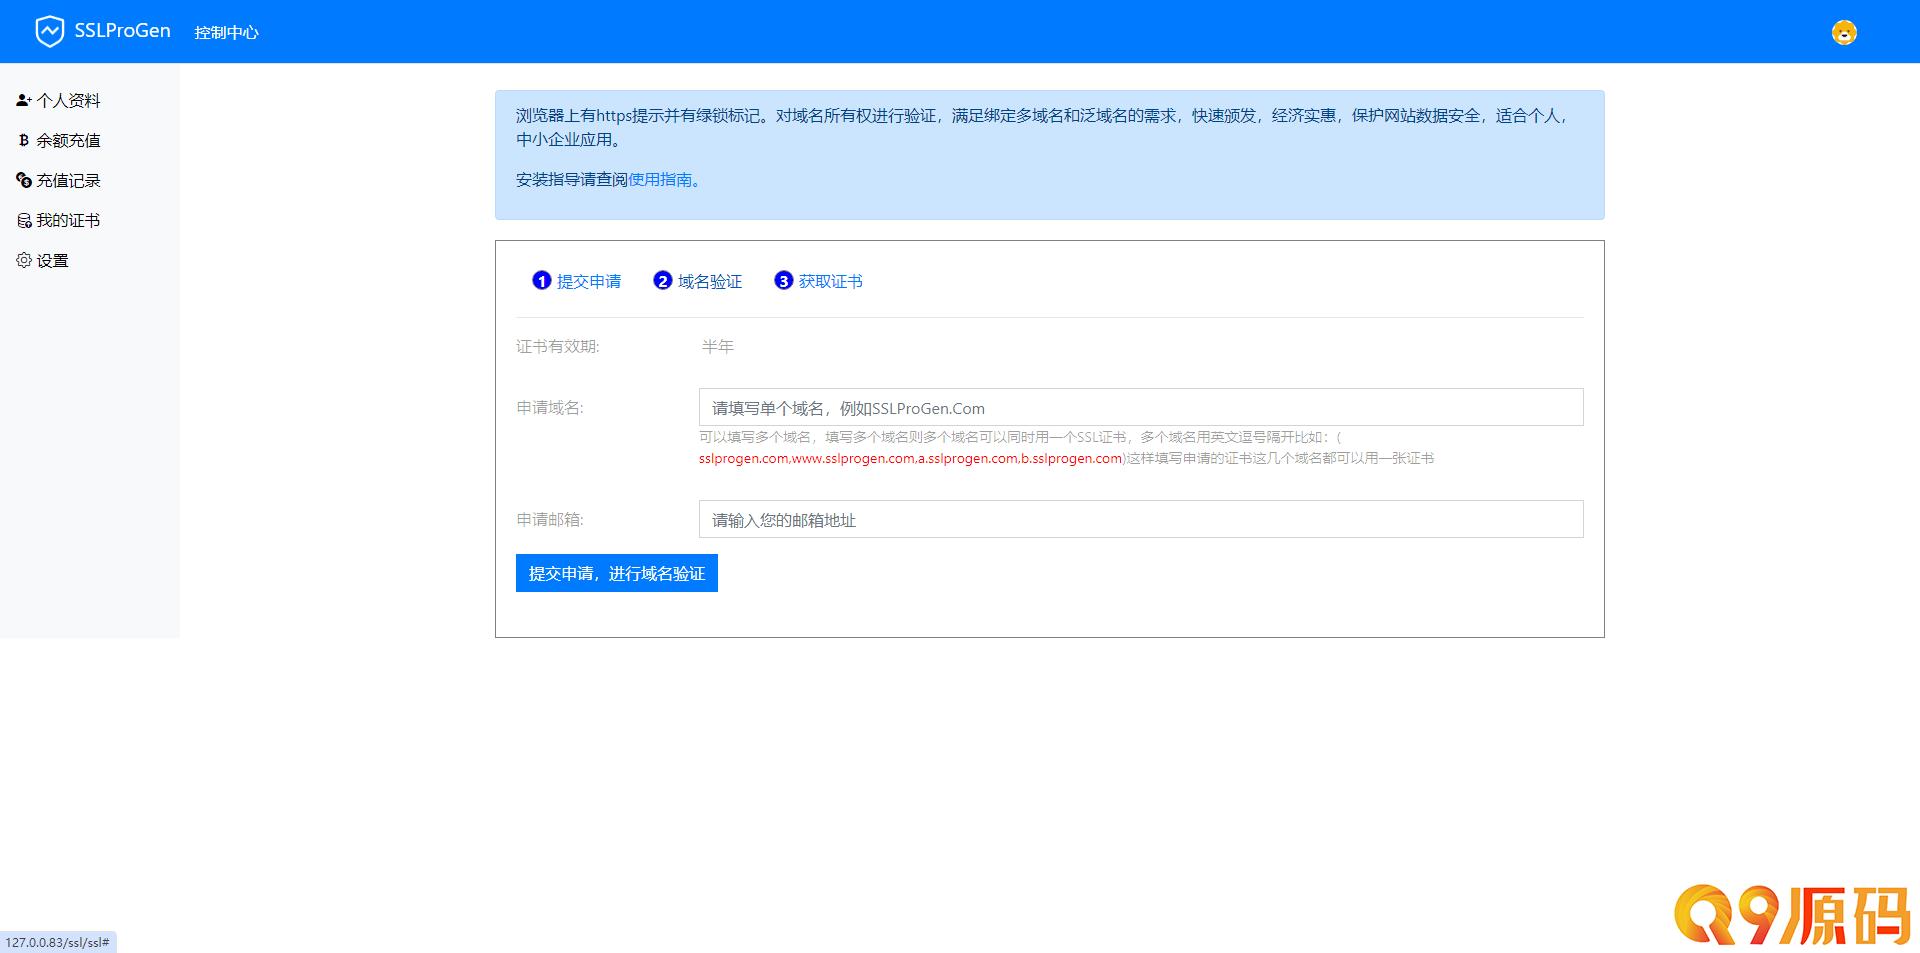Image resolution: width=1920 pixels, height=953 pixels.
Task: Switch to the 获取证书 step tab
Action: point(831,281)
